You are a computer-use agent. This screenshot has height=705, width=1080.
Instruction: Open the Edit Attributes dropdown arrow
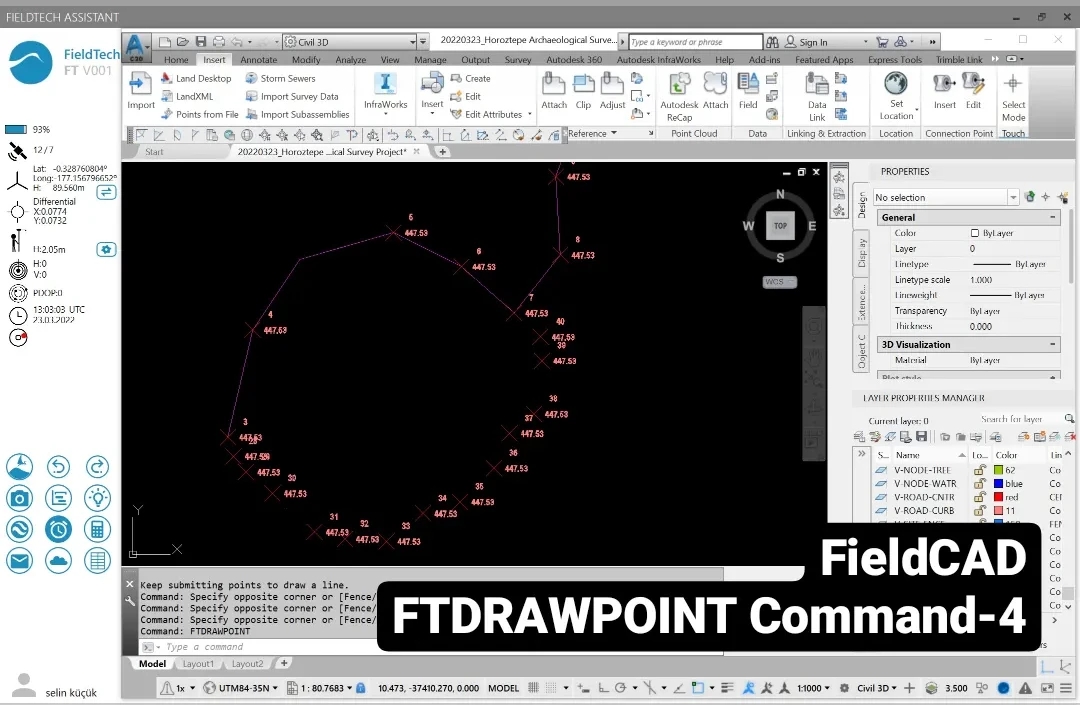click(530, 114)
